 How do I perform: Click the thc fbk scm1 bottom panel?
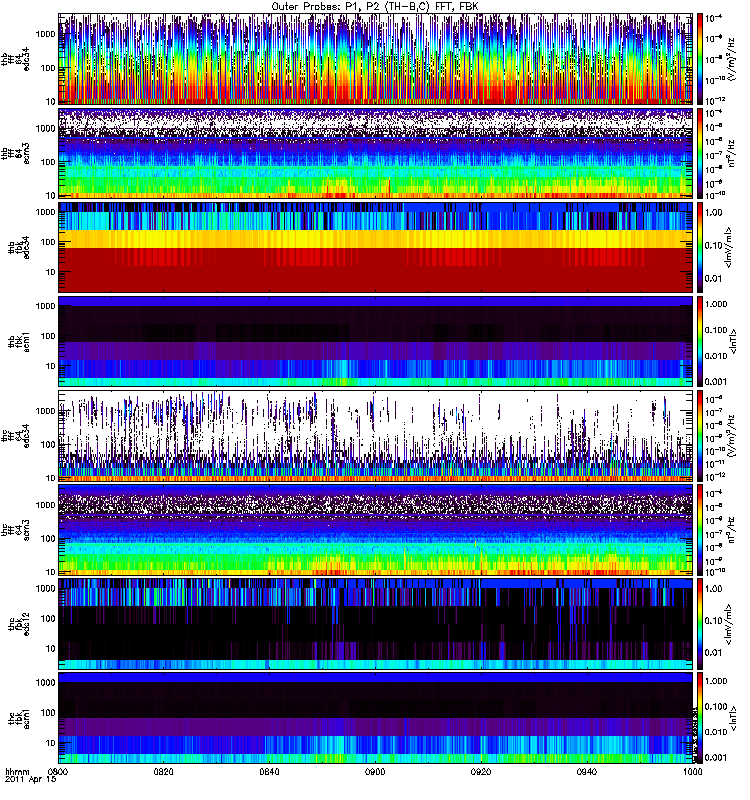376,717
